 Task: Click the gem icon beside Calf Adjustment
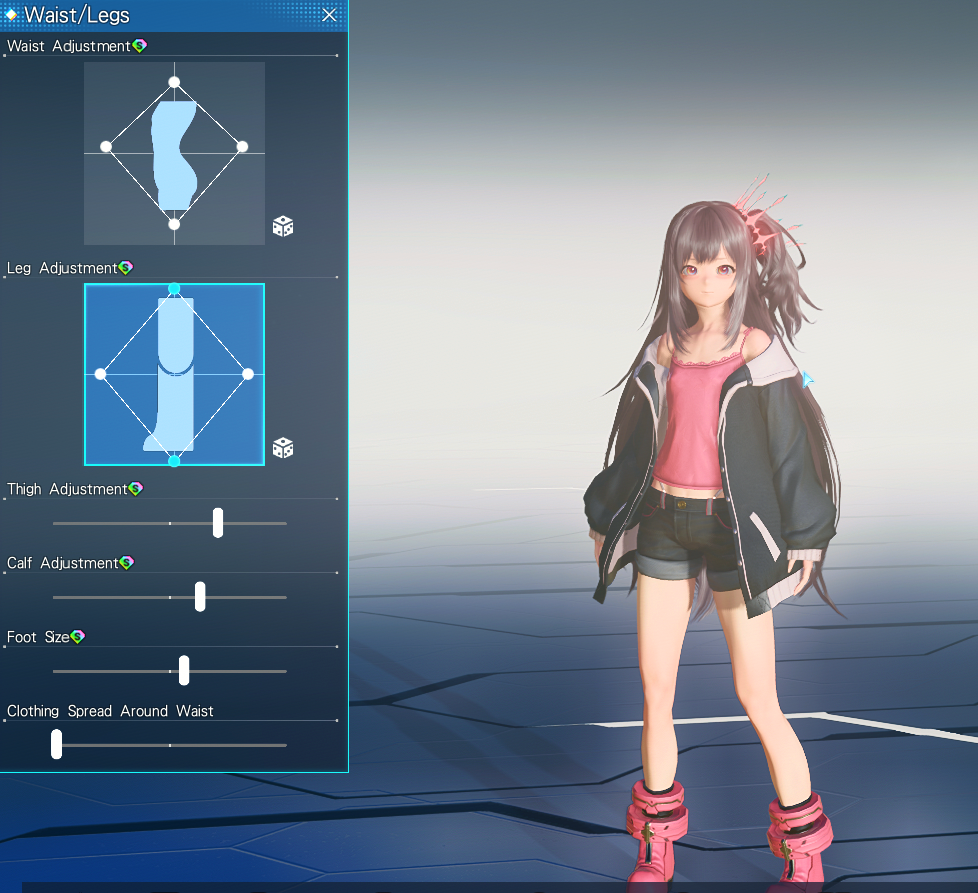pyautogui.click(x=127, y=562)
